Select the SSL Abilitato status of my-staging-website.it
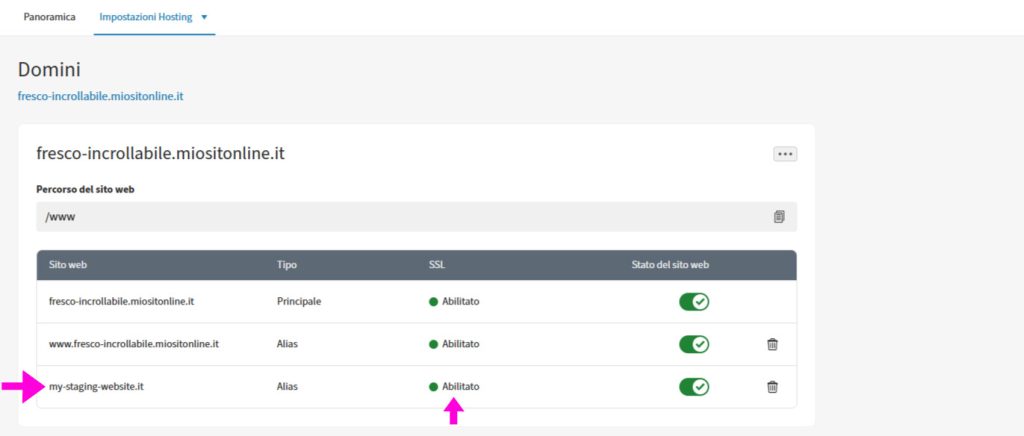Image resolution: width=1024 pixels, height=436 pixels. [455, 386]
